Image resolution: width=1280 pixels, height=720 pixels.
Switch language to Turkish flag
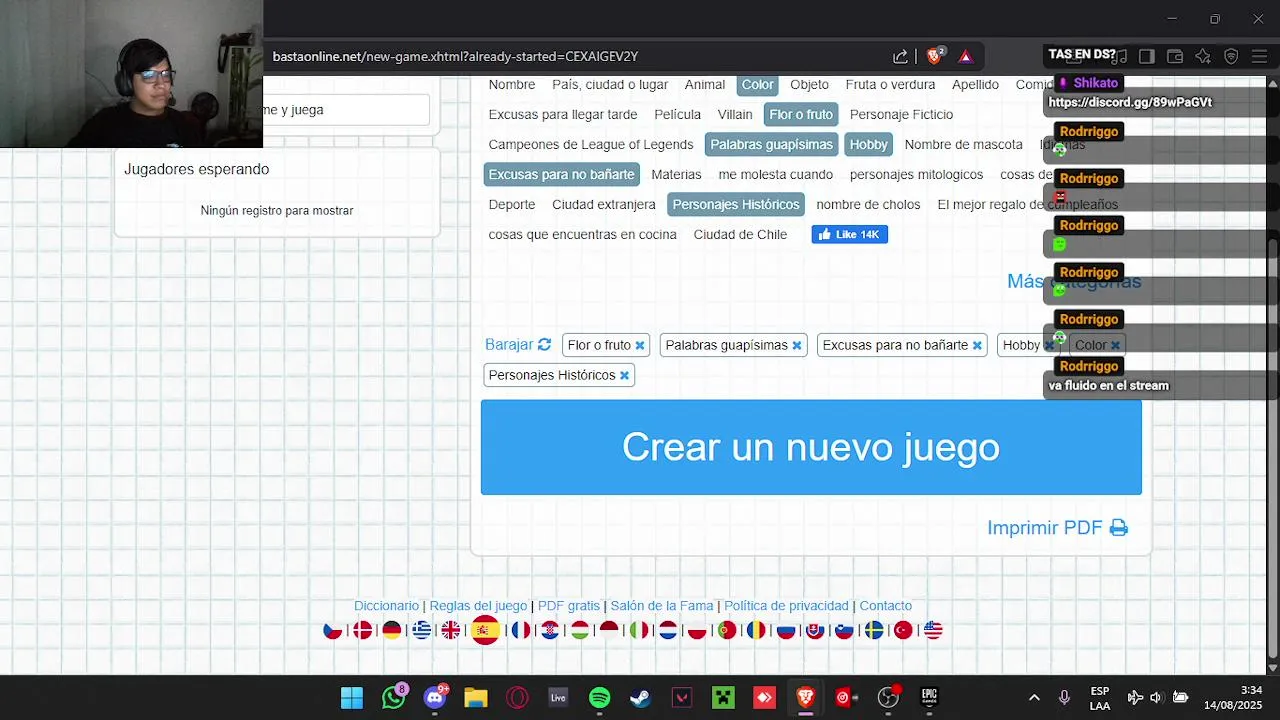pos(903,630)
